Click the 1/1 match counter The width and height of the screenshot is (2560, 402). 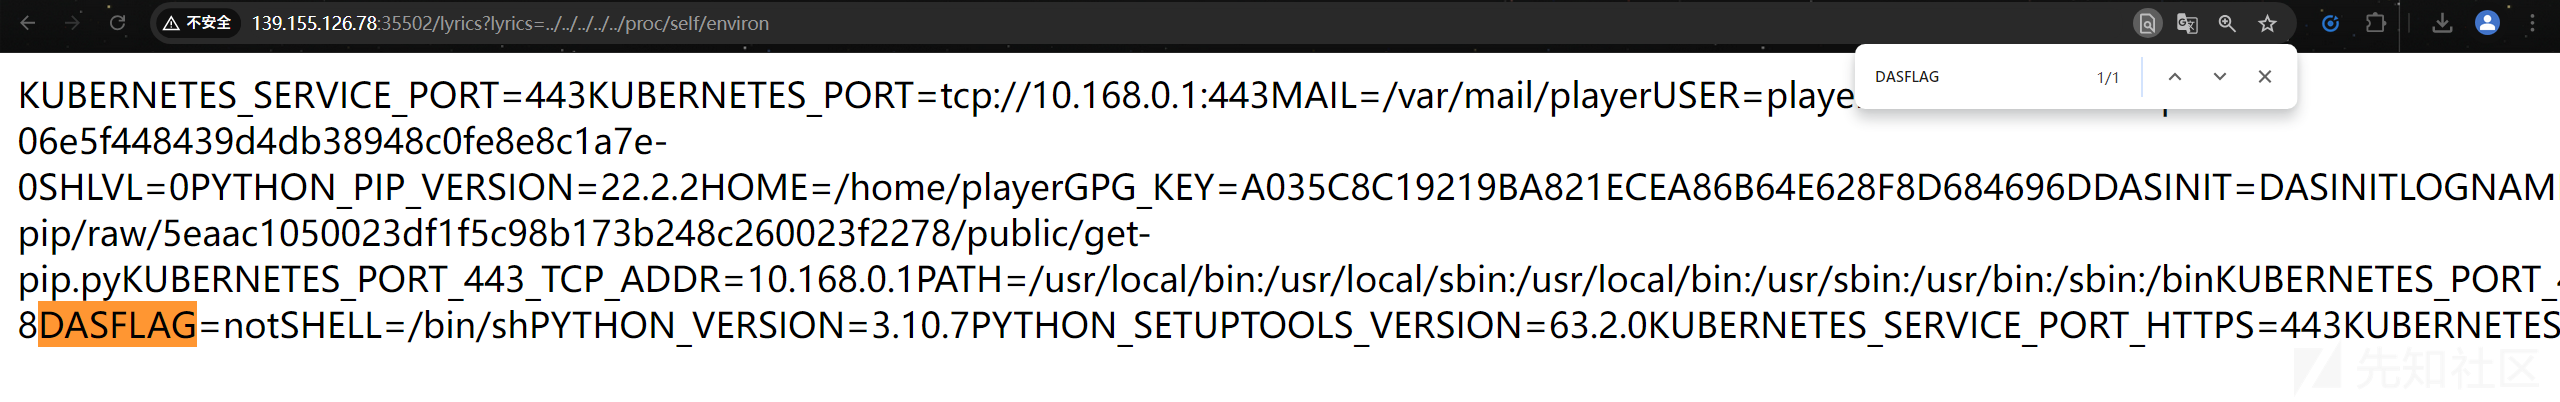coord(2107,78)
